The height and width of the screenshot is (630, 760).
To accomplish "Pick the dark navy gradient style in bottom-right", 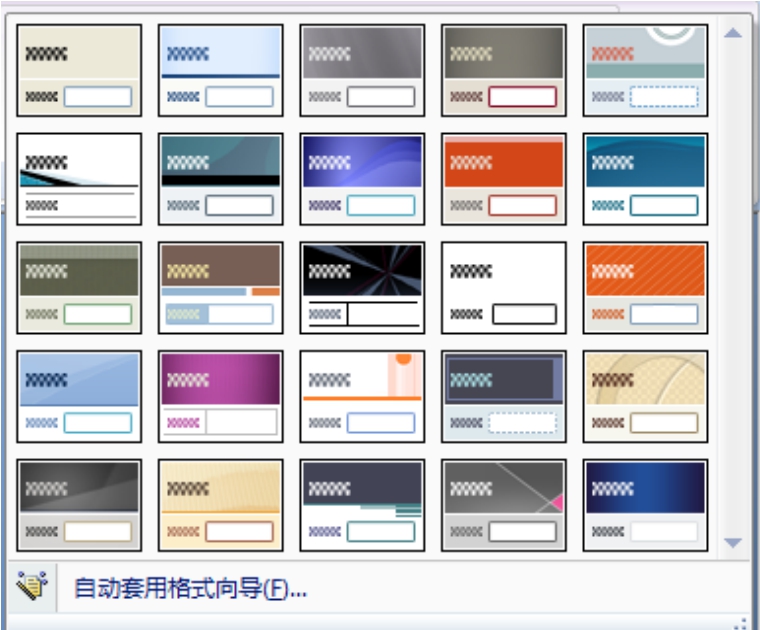I will pyautogui.click(x=646, y=505).
